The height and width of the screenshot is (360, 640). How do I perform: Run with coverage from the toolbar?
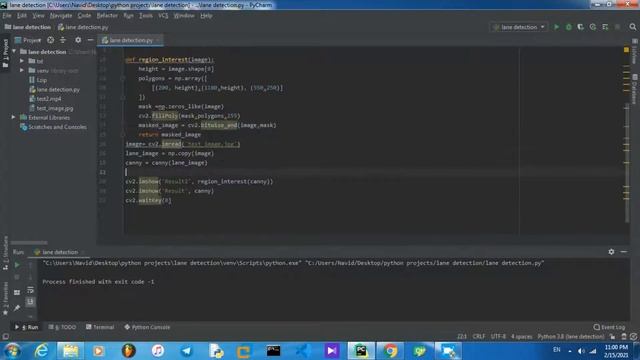tap(580, 27)
